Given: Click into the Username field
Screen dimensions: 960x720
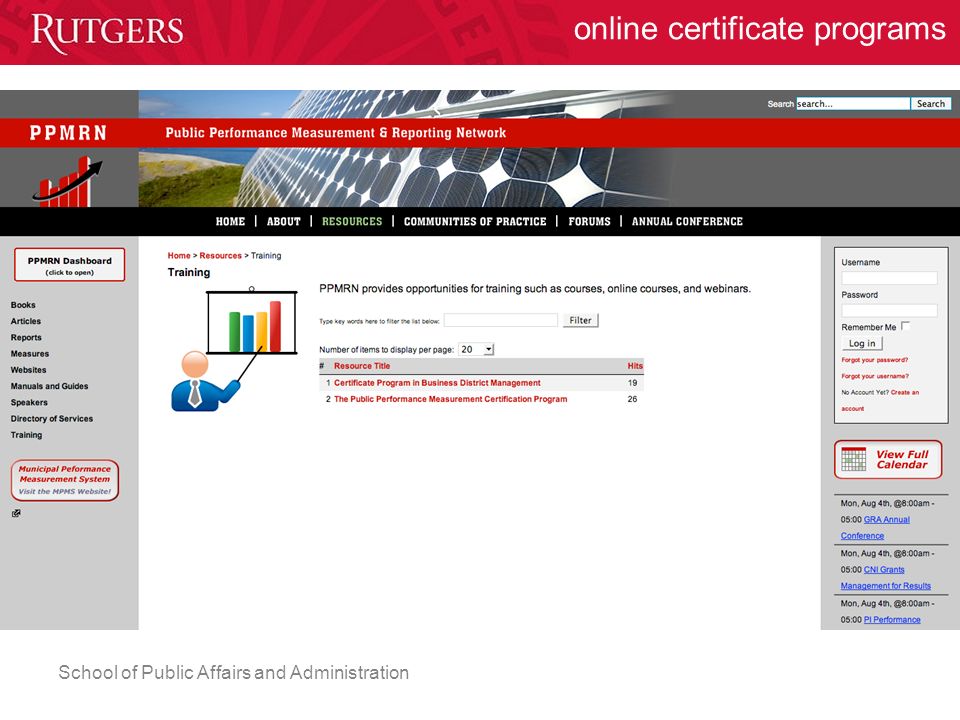Looking at the screenshot, I should [x=889, y=278].
